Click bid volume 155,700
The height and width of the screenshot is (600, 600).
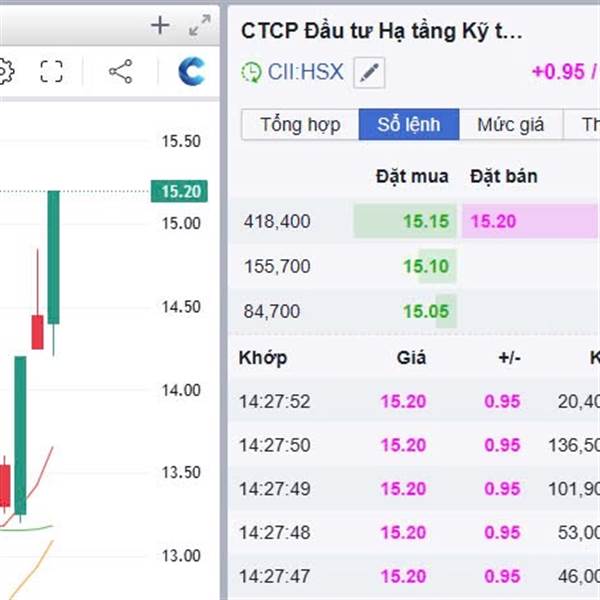tap(277, 266)
